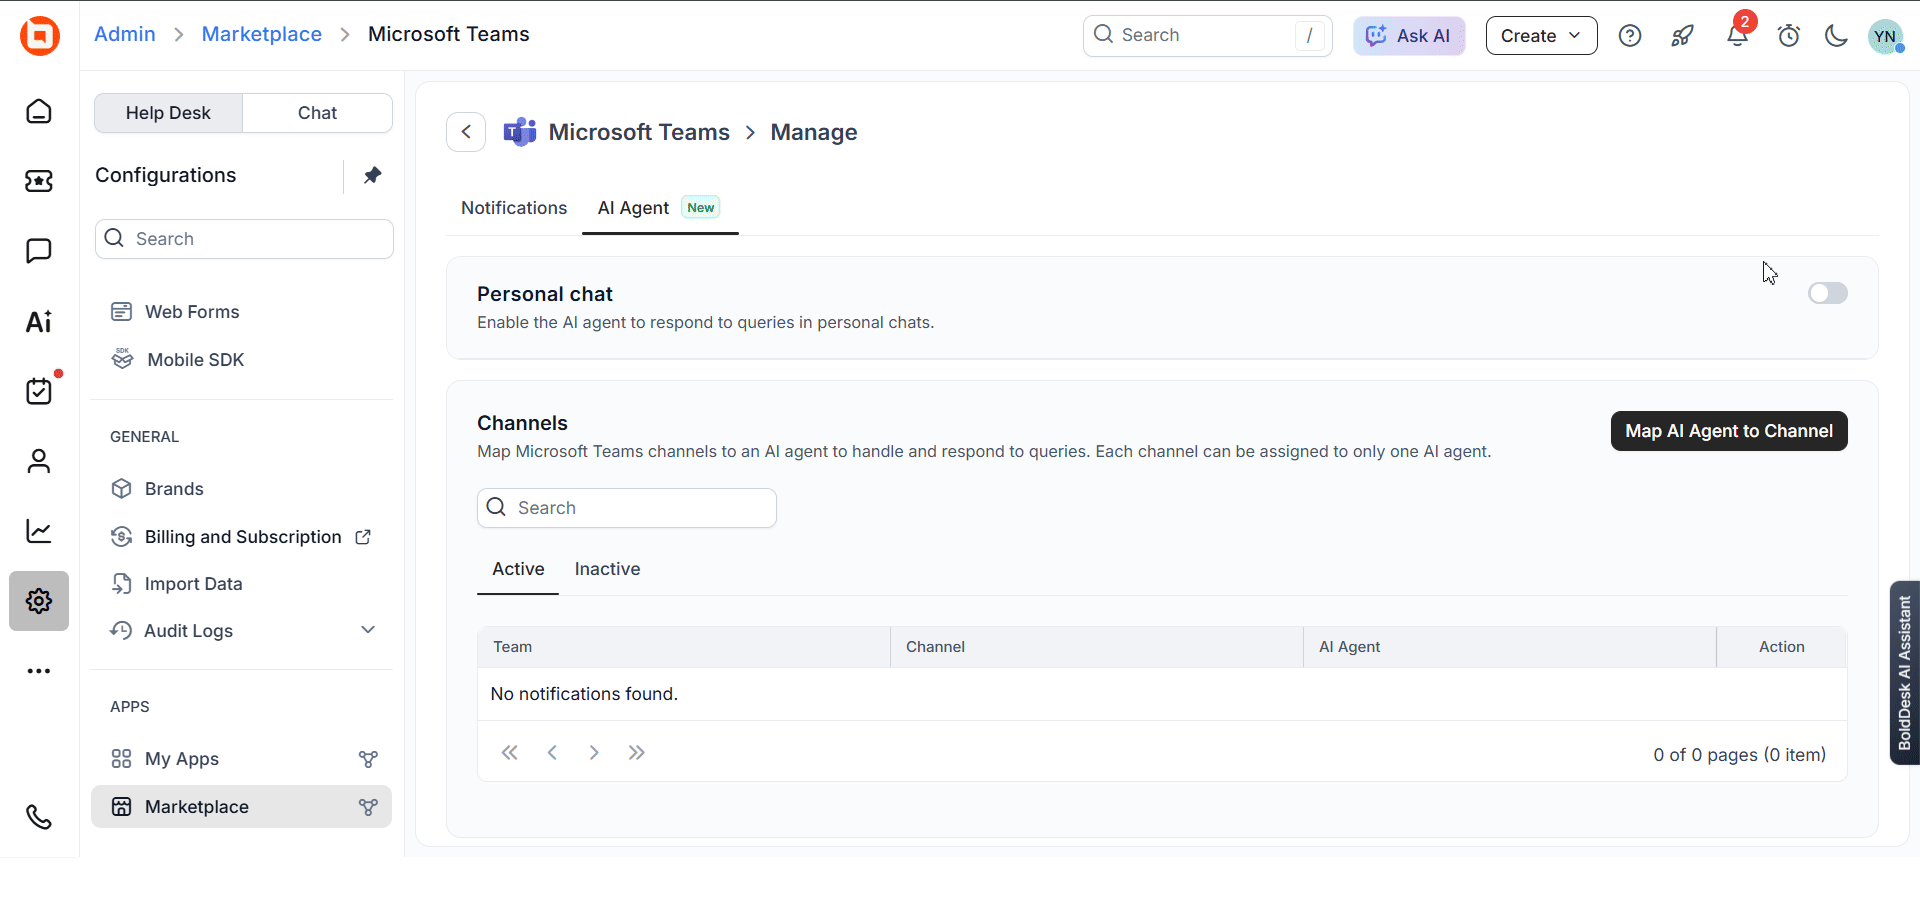Open the Admin settings gear icon
The width and height of the screenshot is (1920, 912).
coord(39,601)
